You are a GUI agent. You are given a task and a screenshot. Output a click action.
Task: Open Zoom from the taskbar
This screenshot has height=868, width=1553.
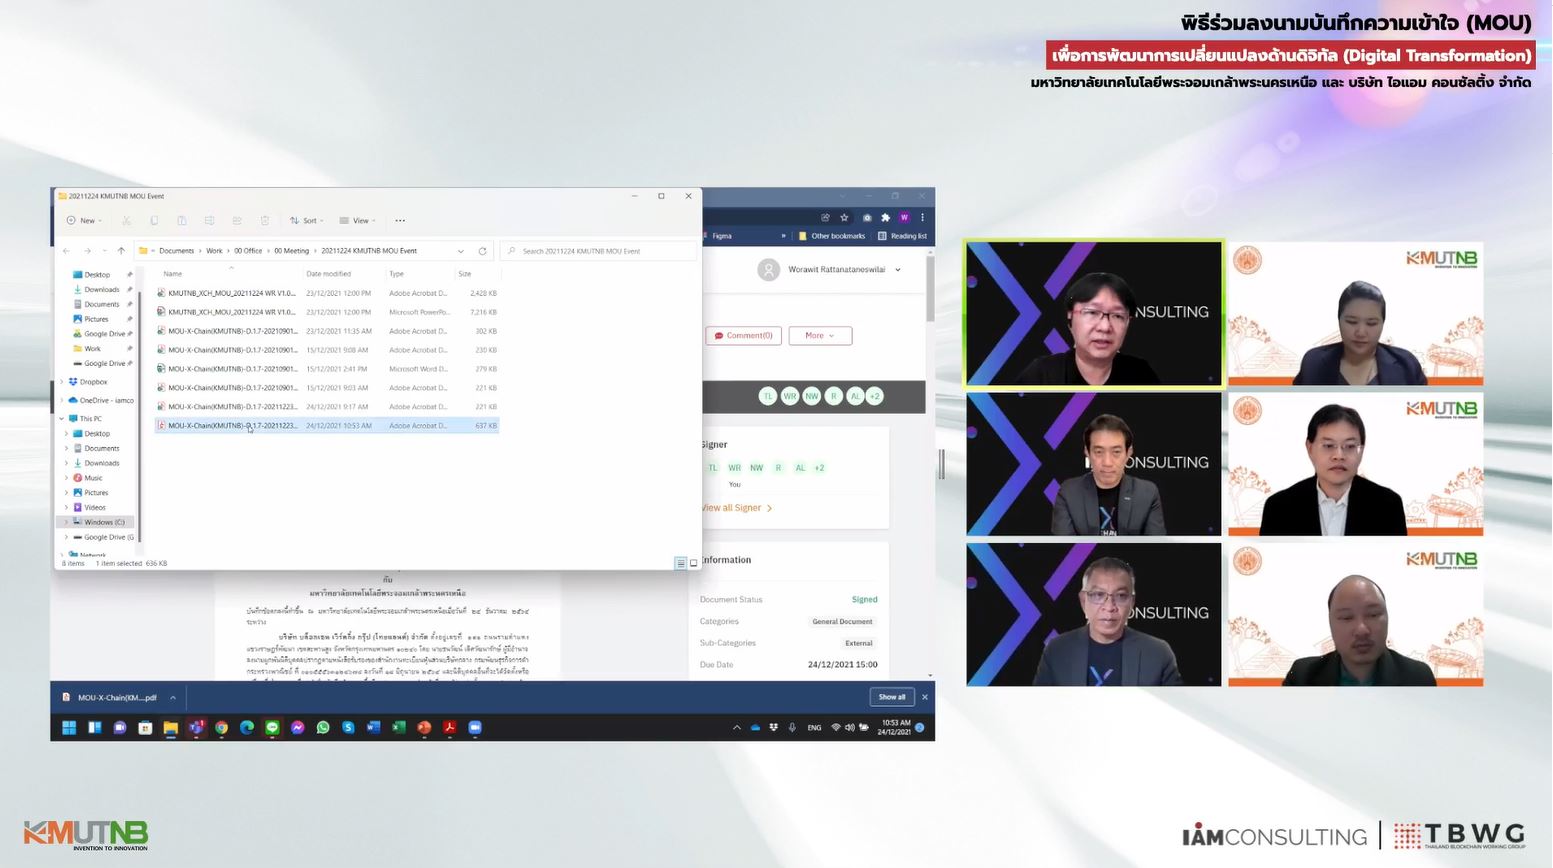pyautogui.click(x=475, y=728)
